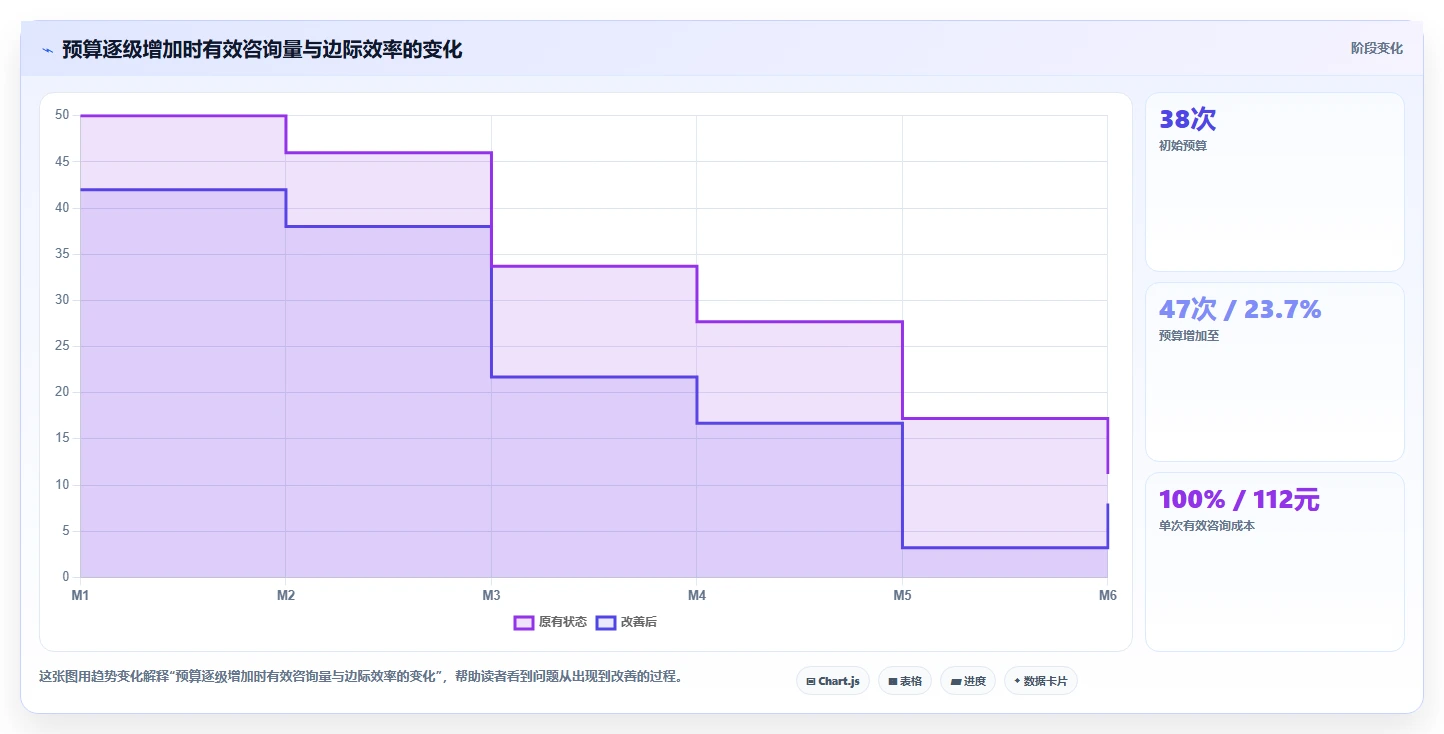Click the description text below the chart
Viewport: 1444px width, 734px height.
point(363,677)
